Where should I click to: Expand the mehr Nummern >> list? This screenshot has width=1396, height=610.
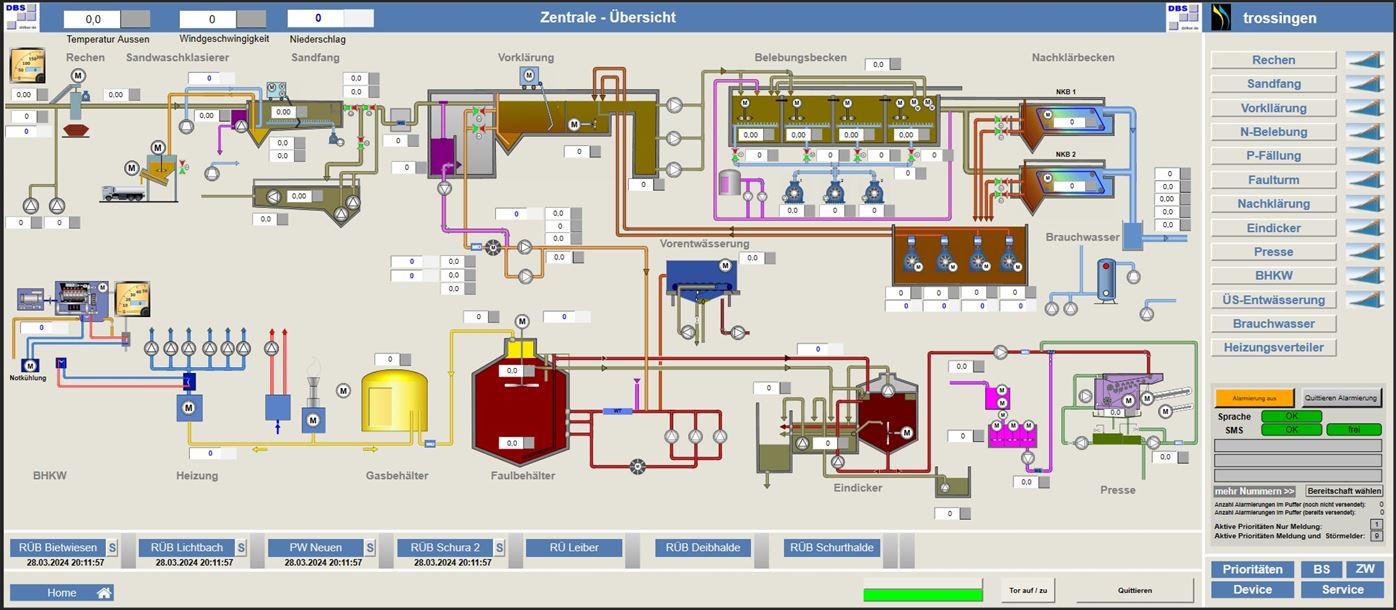click(x=1254, y=491)
